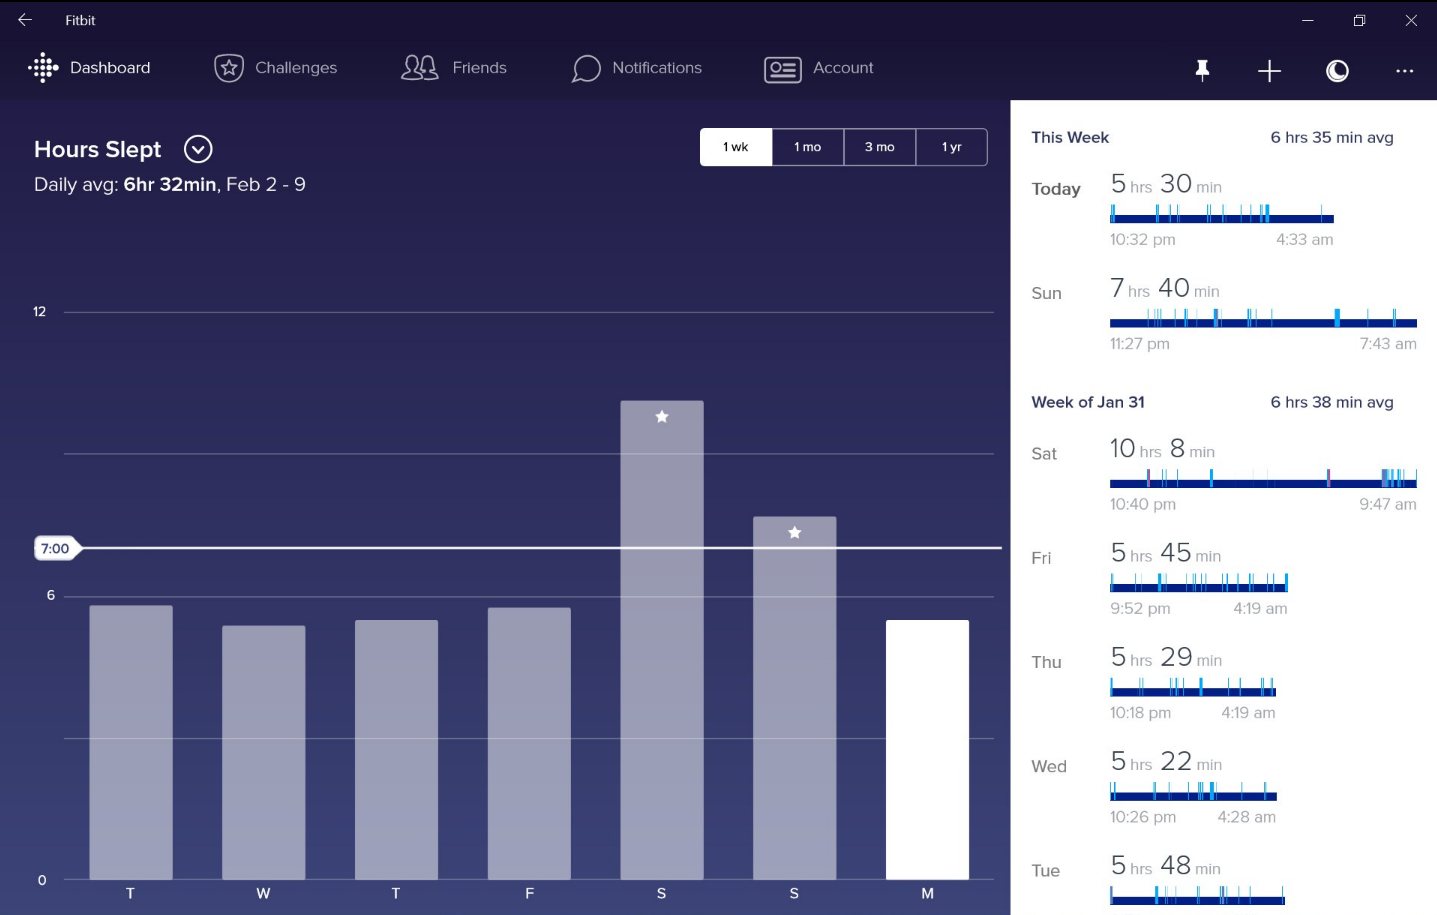
Task: Click the 7:00 sleep goal marker
Action: click(56, 548)
